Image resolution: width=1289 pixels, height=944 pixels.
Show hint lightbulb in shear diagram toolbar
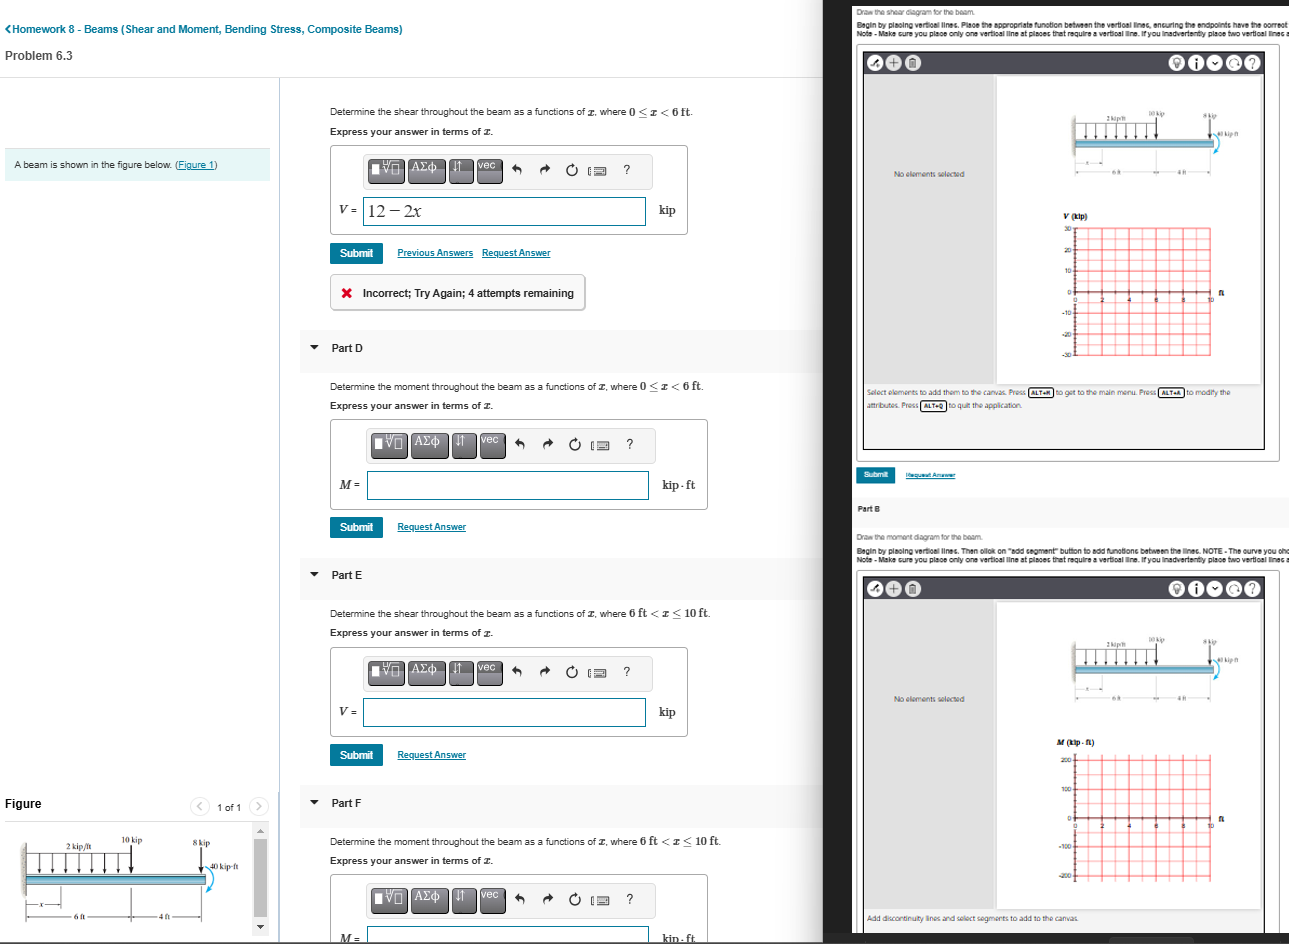1177,63
